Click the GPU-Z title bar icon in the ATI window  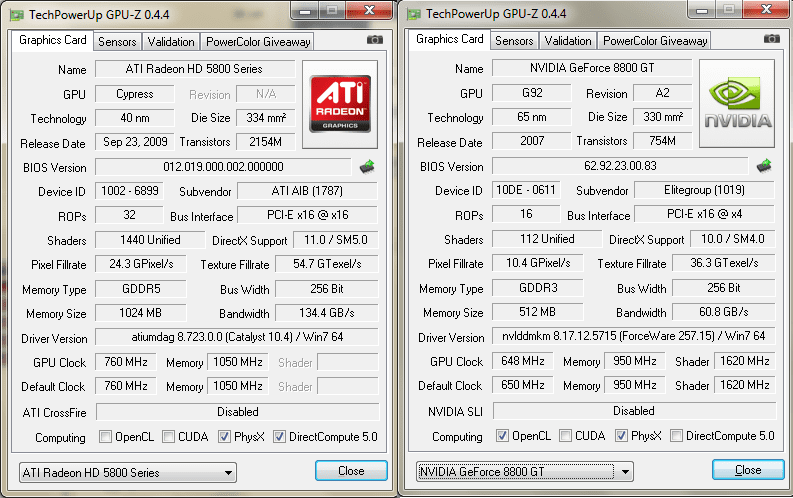tap(17, 15)
